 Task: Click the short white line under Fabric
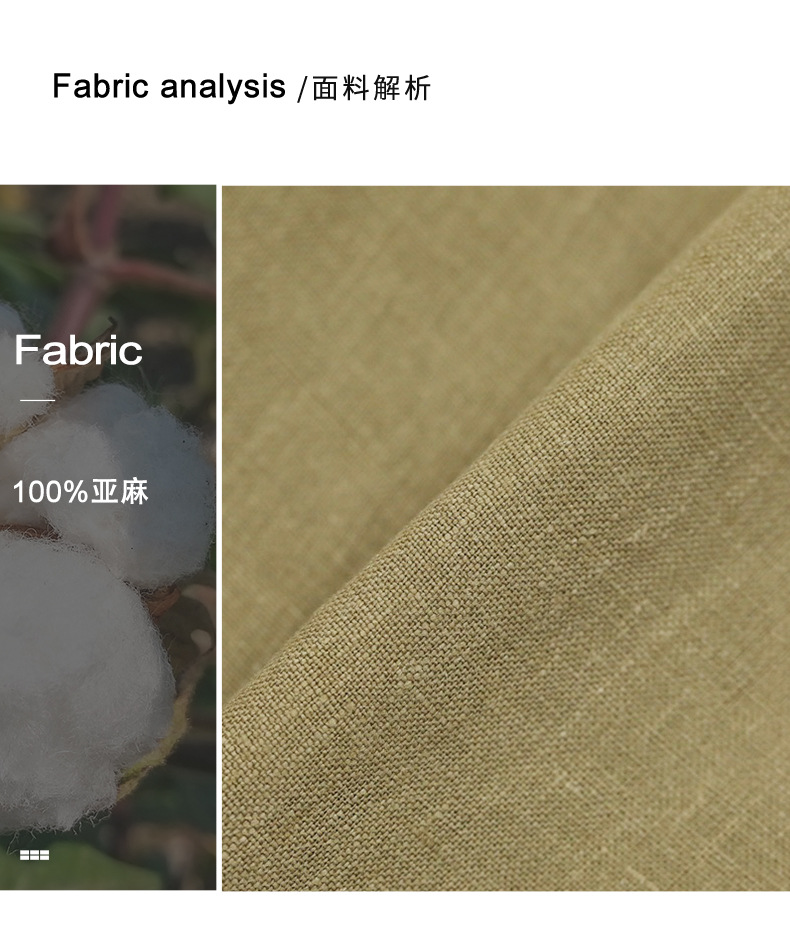(x=38, y=400)
